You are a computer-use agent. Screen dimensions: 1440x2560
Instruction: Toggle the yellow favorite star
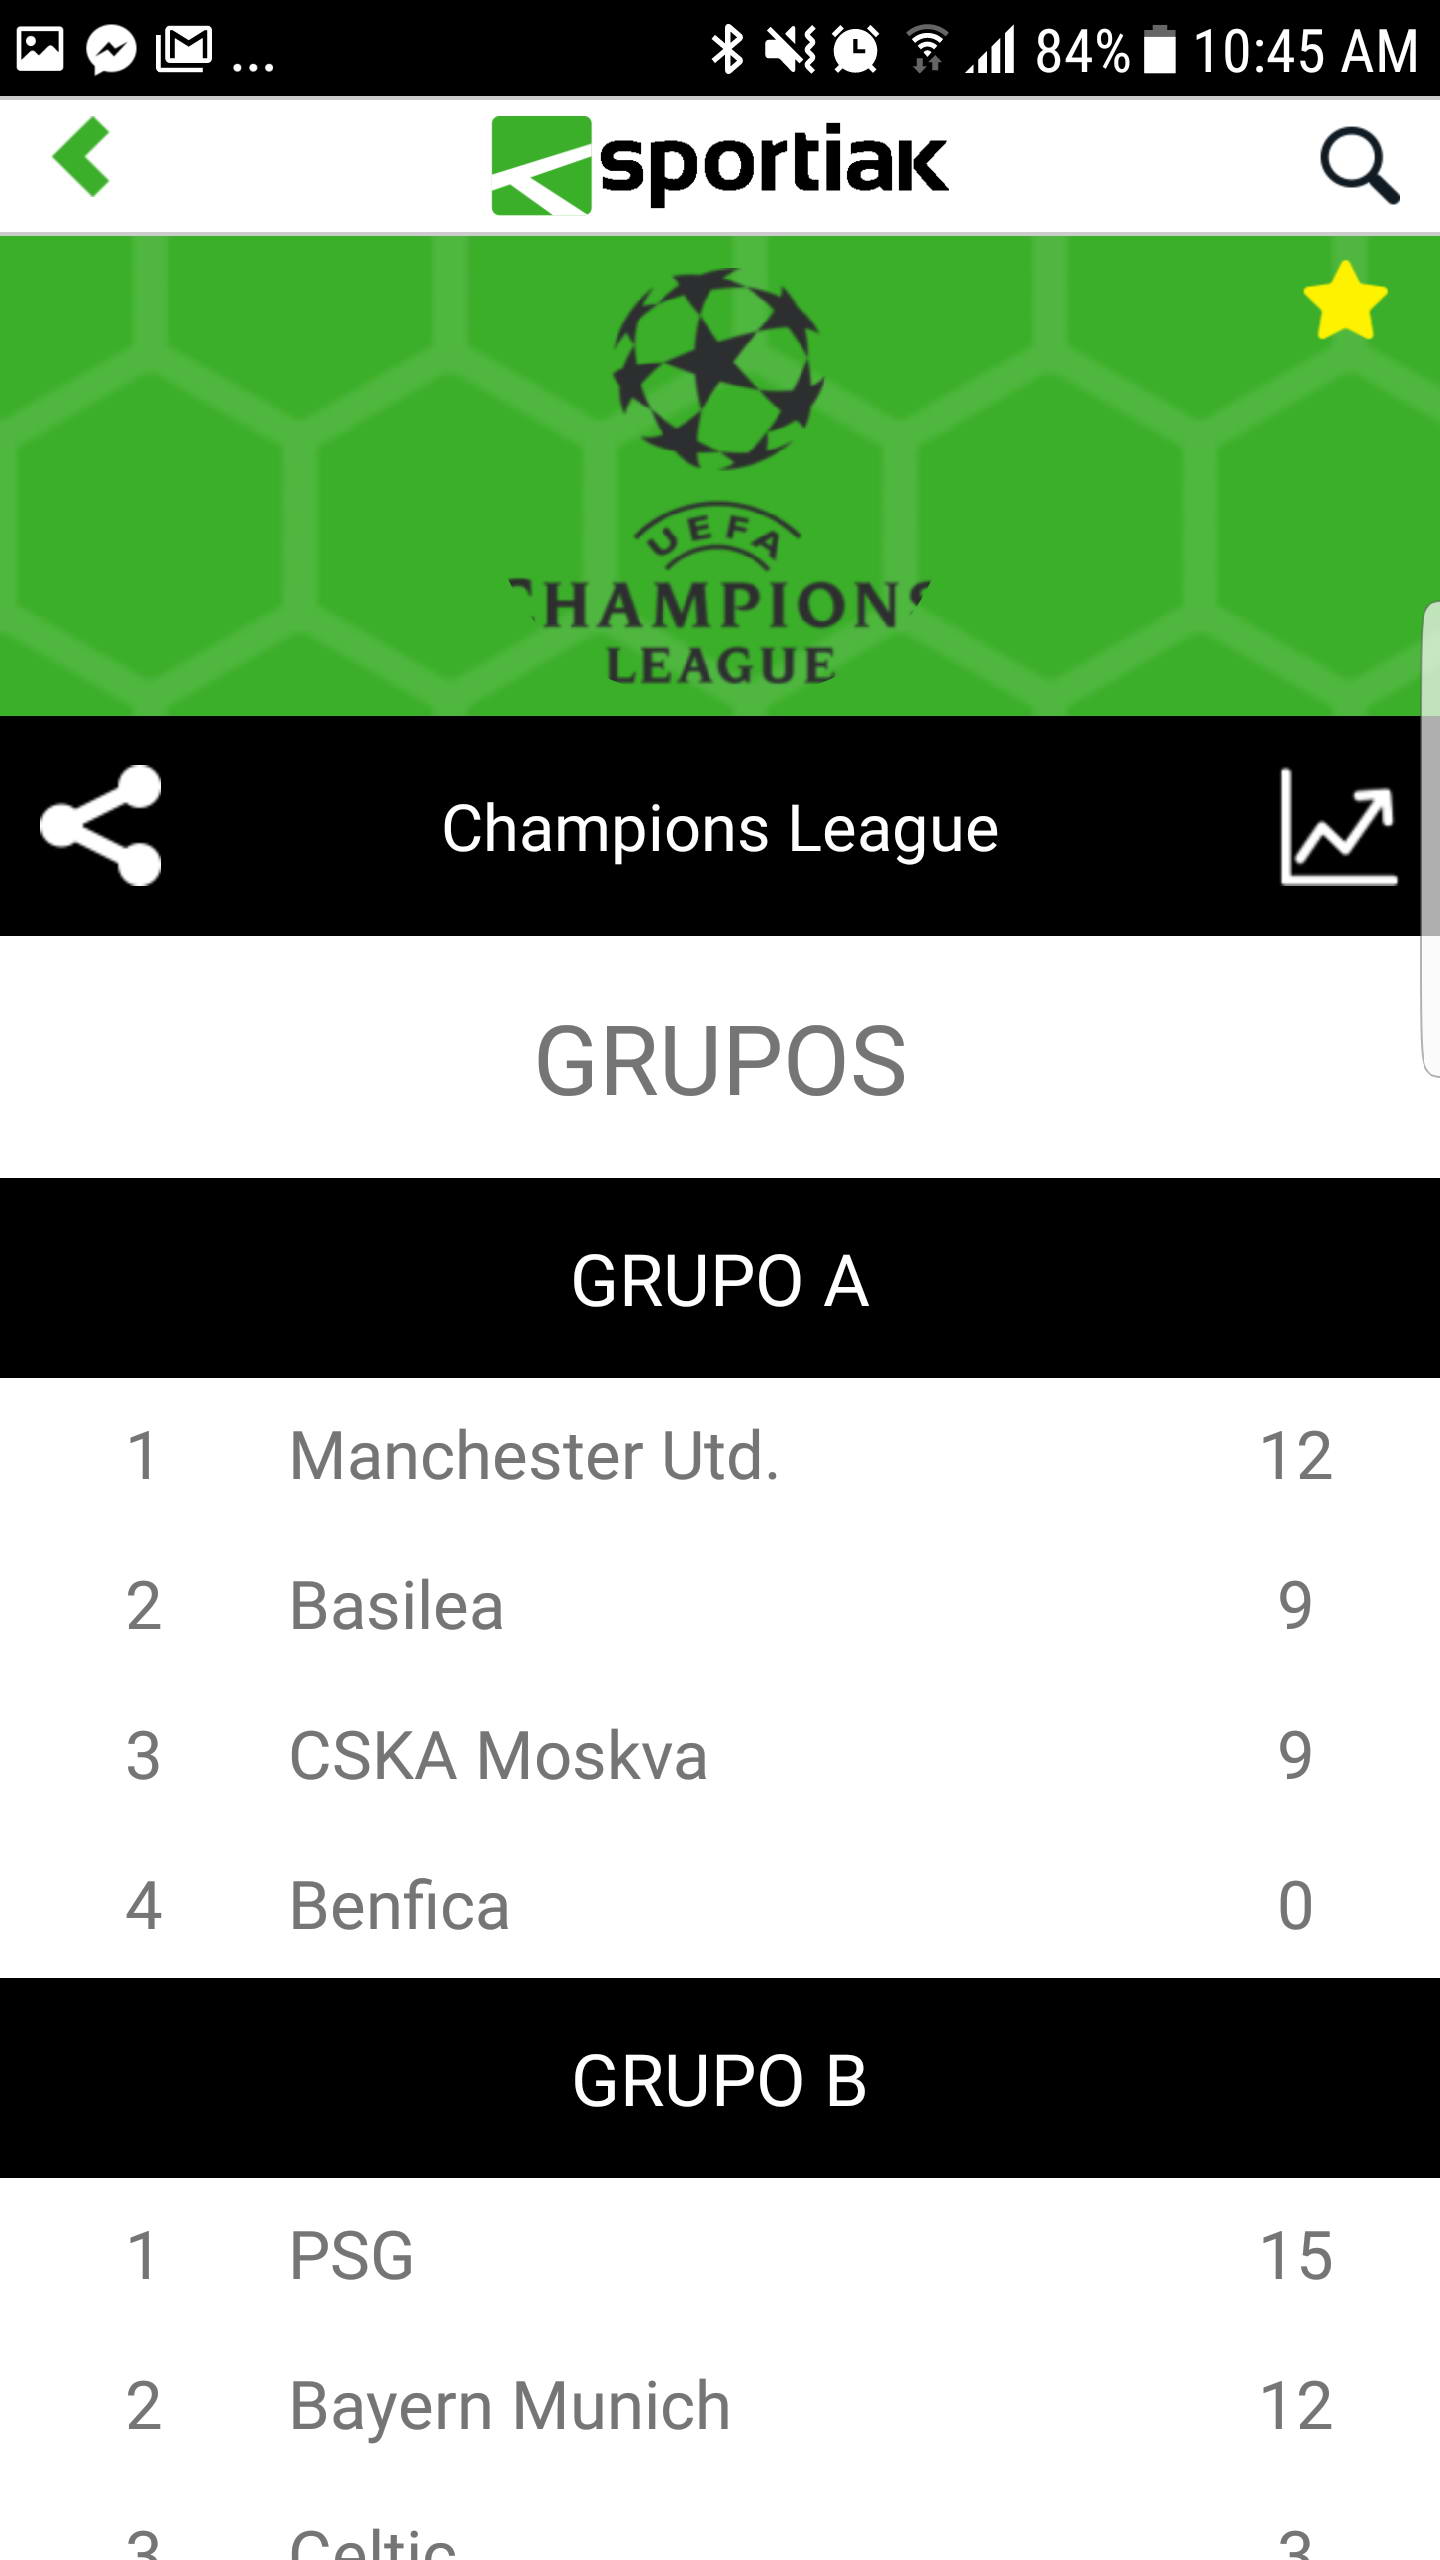[1345, 301]
